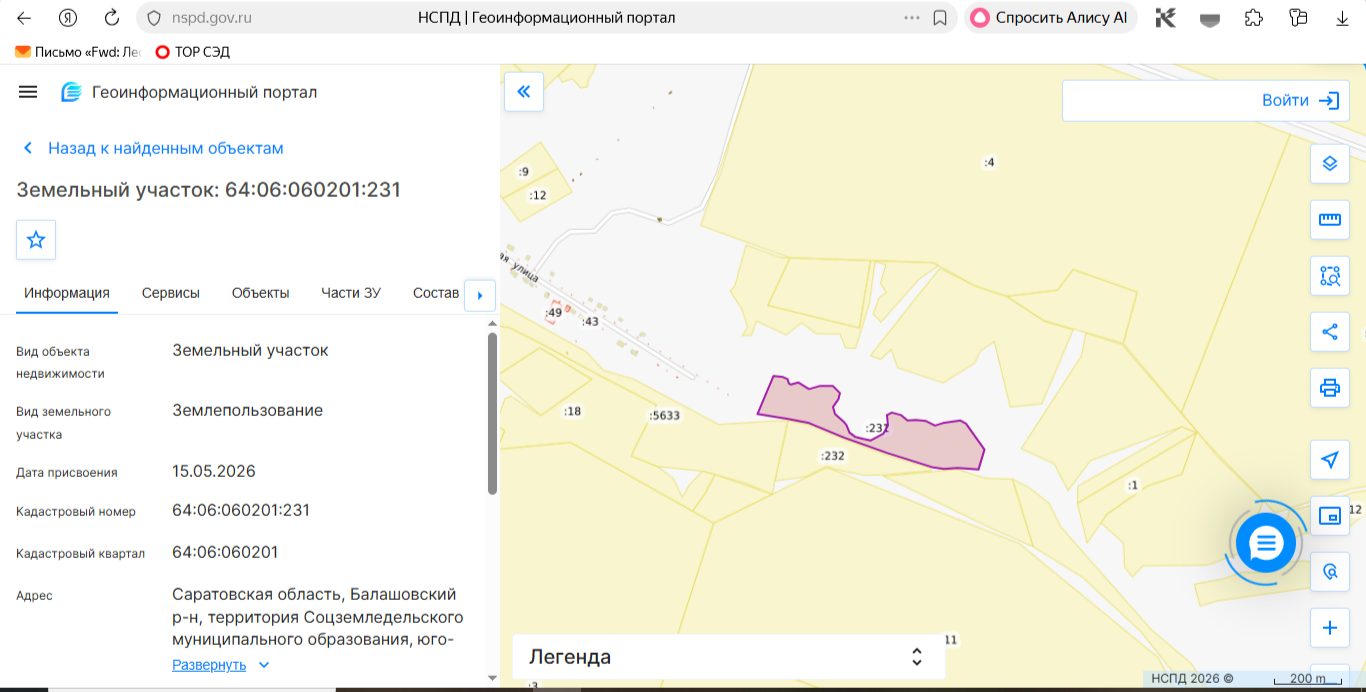Activate the area selection search tool

click(x=1330, y=276)
